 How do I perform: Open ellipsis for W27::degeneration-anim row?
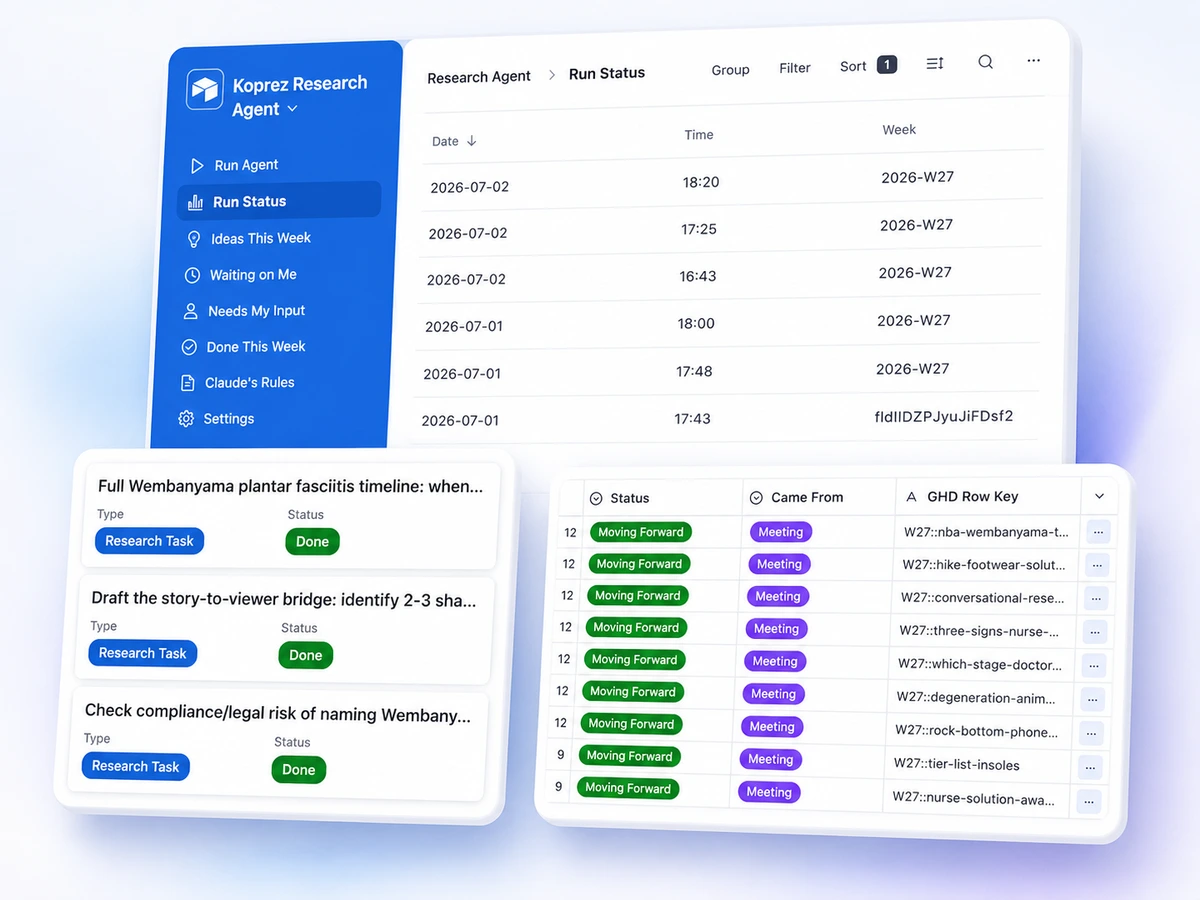pyautogui.click(x=1093, y=699)
